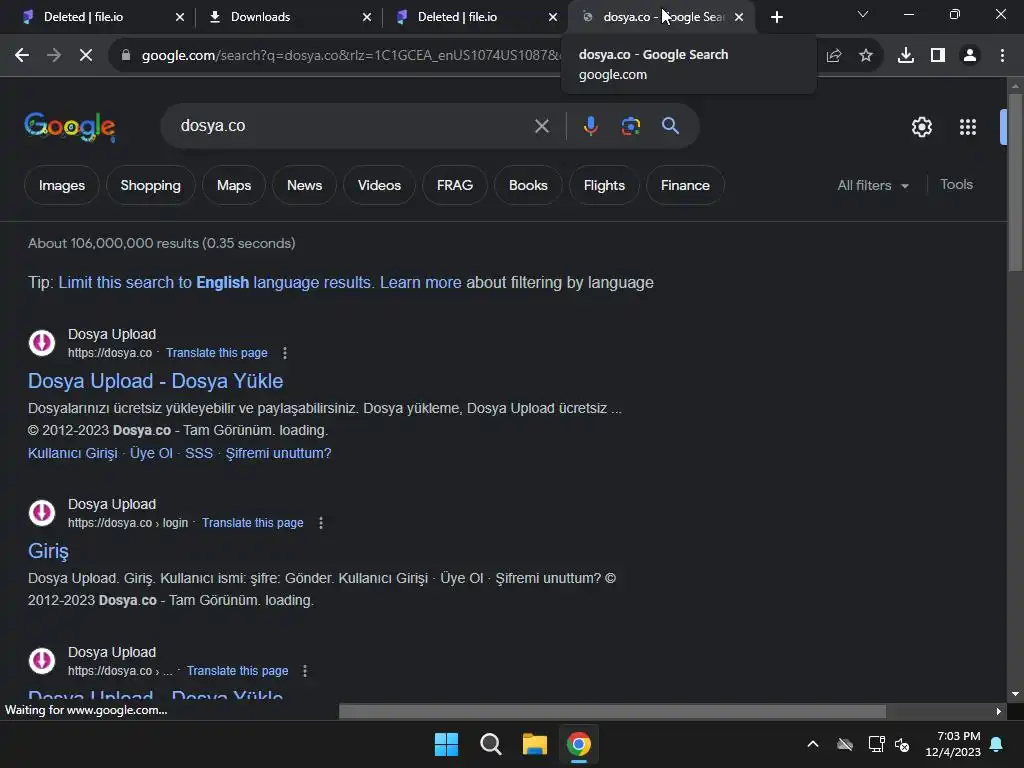Screen dimensions: 1024x768
Task: Open the tab search chevron
Action: coord(863,14)
